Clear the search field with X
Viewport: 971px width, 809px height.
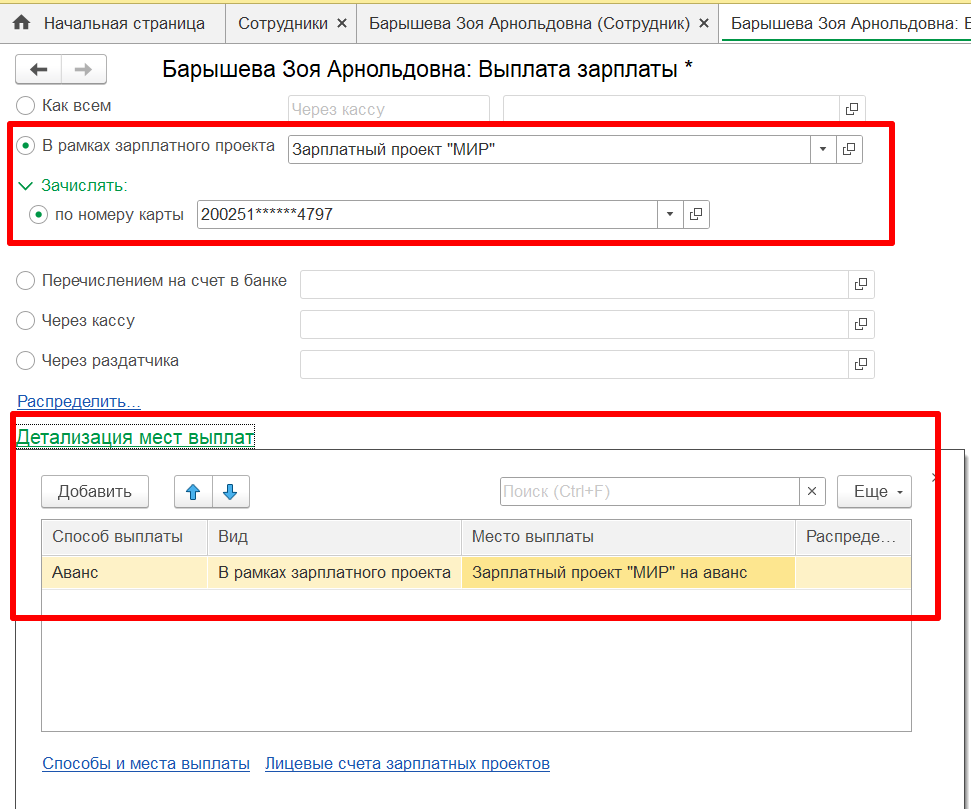[x=812, y=491]
